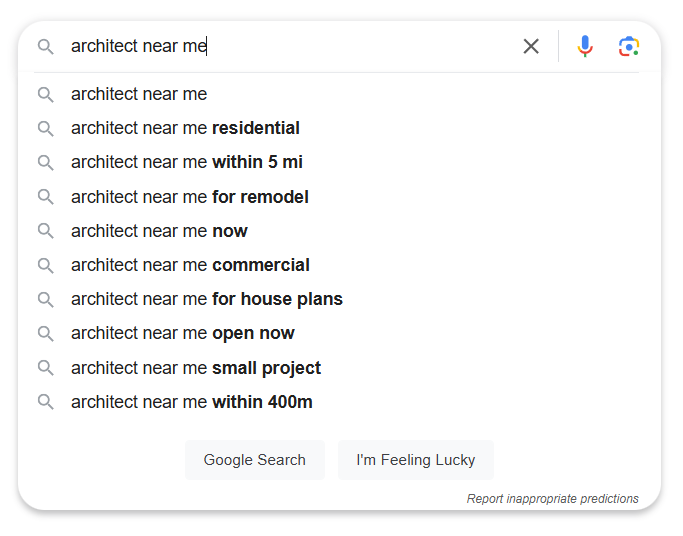Click magnifier icon beside 'within 5 mi' suggestion

pos(45,162)
